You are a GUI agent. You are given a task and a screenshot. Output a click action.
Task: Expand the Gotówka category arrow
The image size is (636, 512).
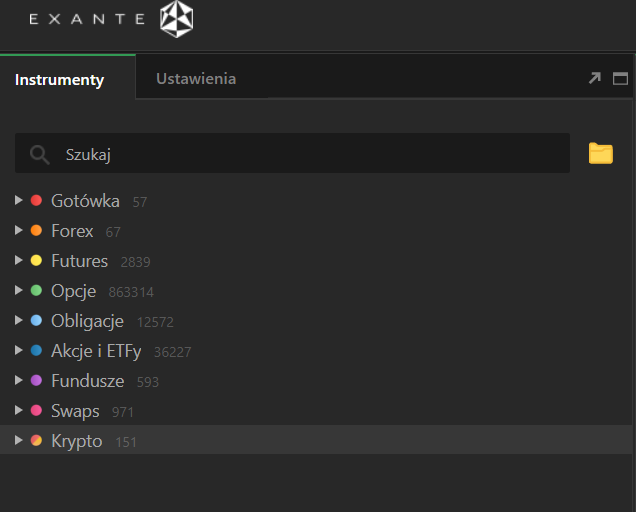18,200
